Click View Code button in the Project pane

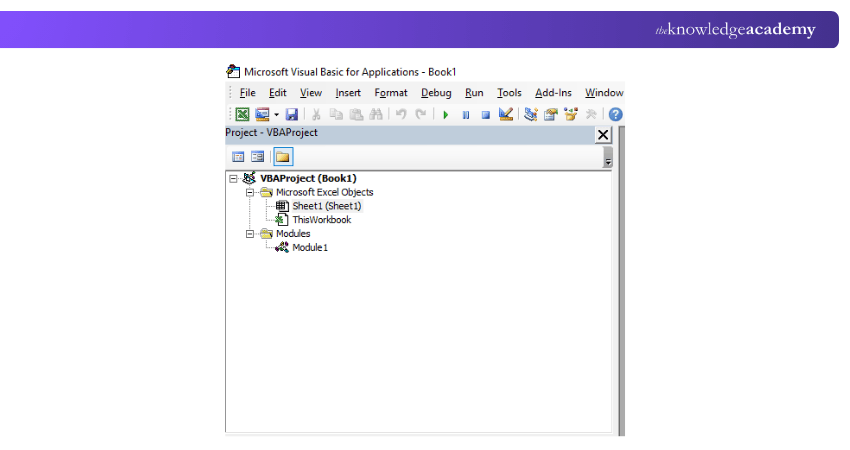click(238, 156)
